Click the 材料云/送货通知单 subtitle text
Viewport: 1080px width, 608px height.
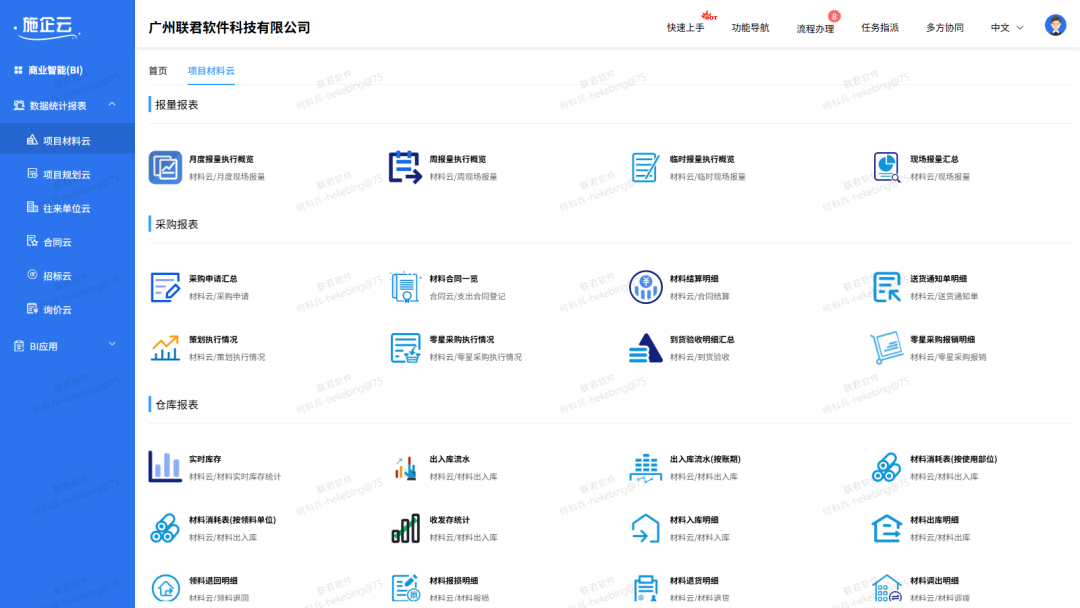944,297
